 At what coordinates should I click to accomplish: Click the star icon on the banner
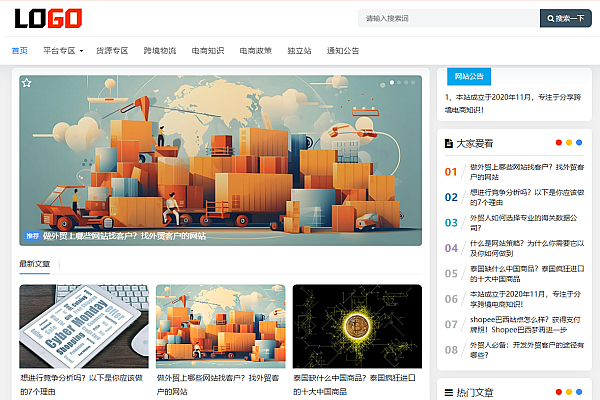point(27,83)
